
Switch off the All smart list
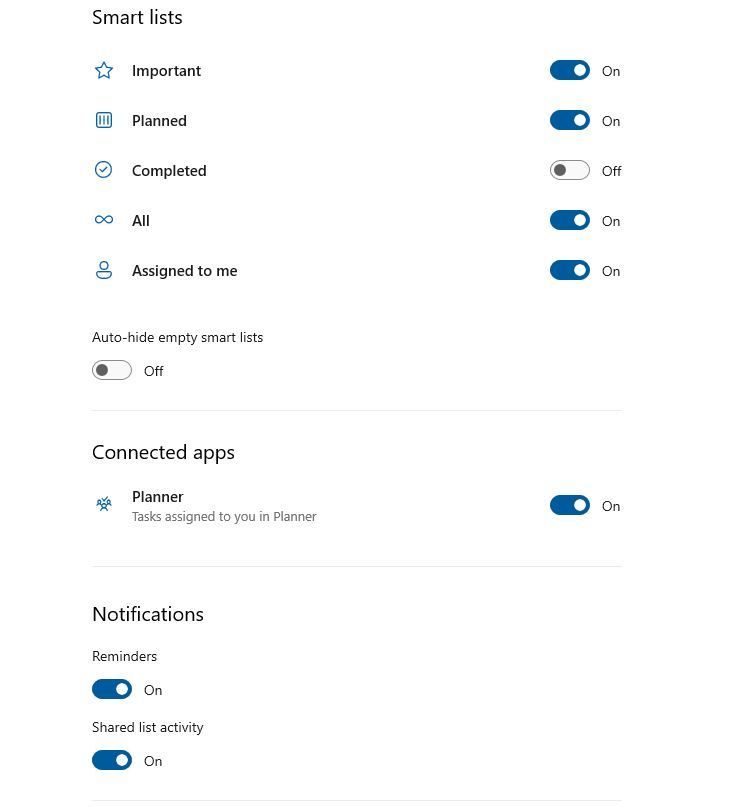pos(570,221)
